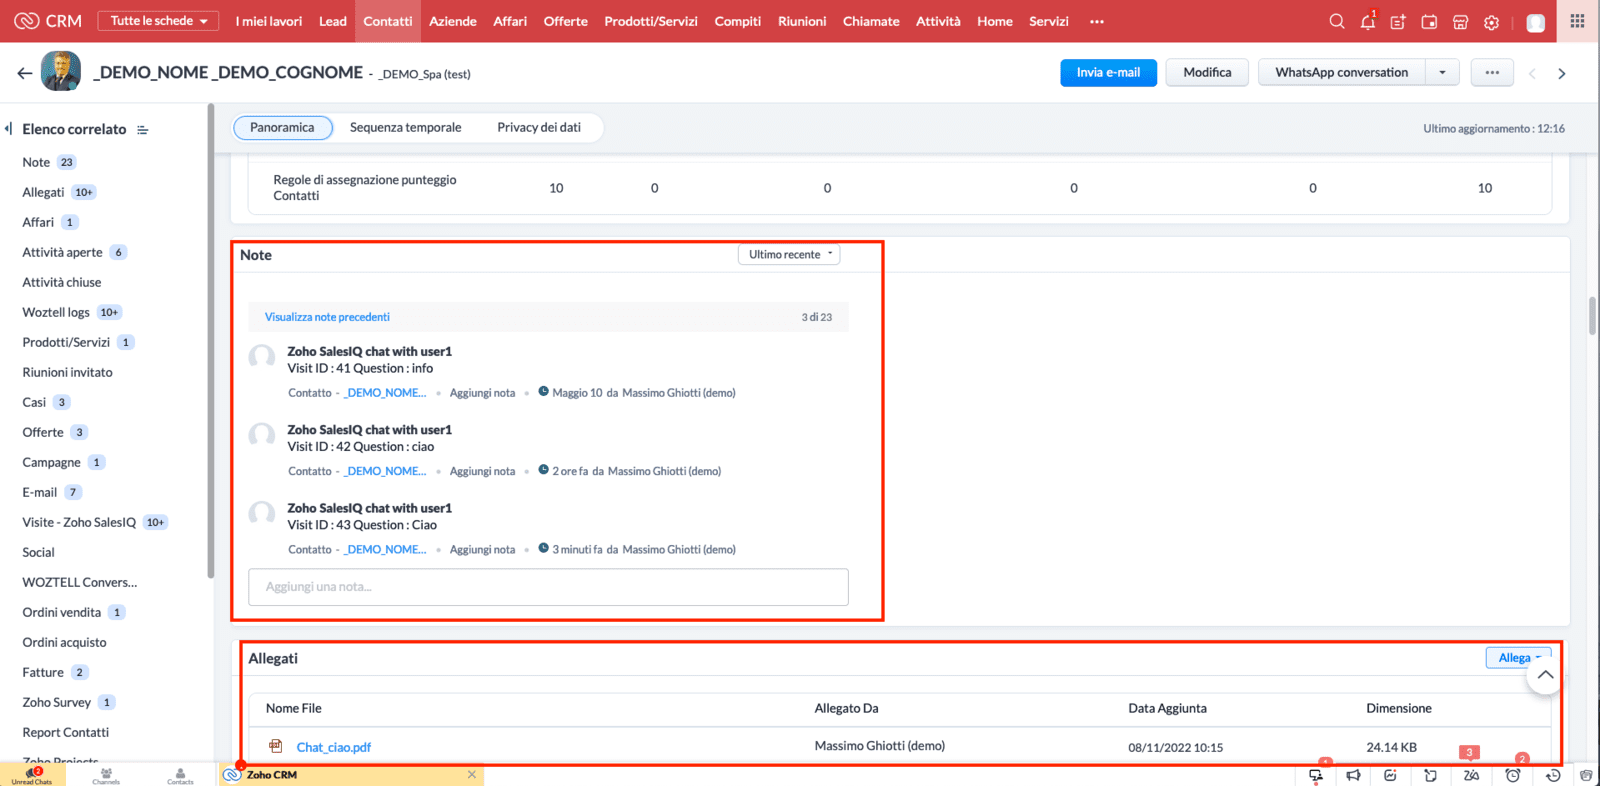Screen dimensions: 1600x786
Task: Open Unread Chats in bottom bar
Action: click(32, 775)
